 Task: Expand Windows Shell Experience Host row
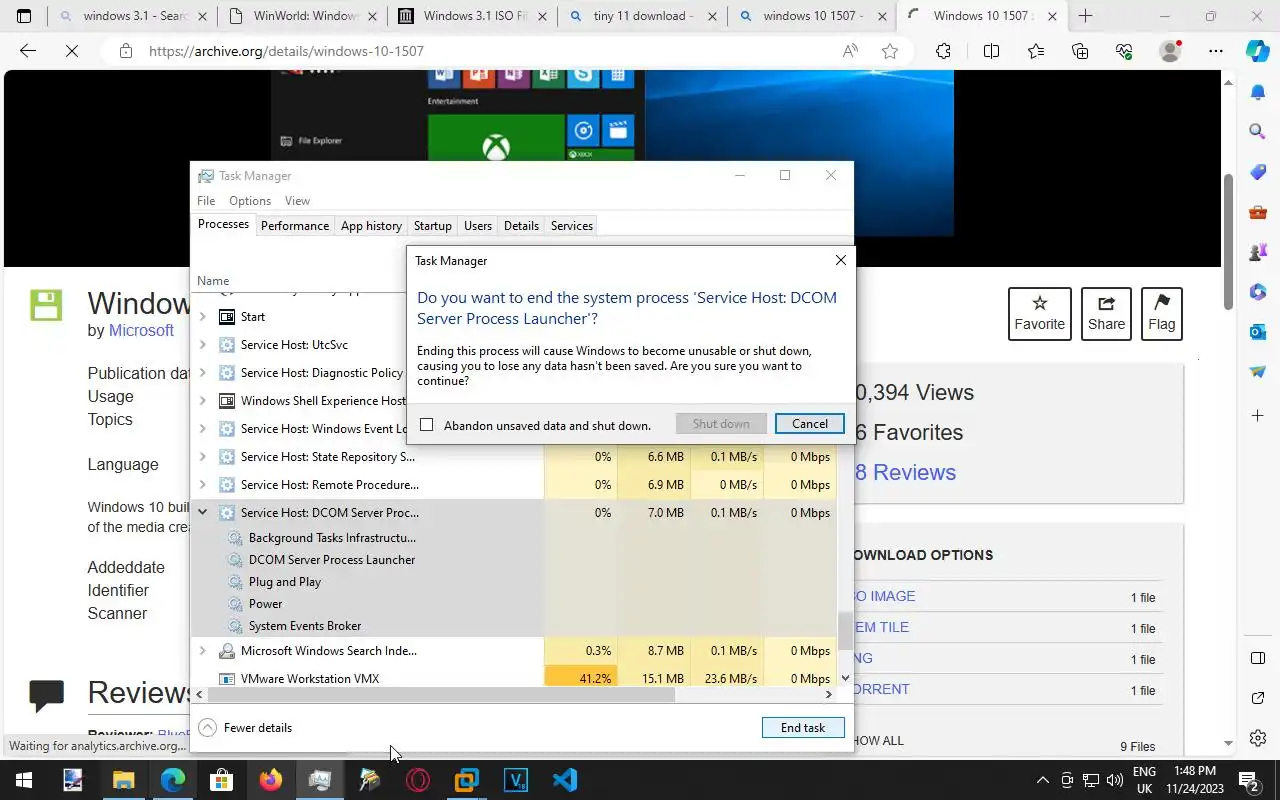click(203, 401)
